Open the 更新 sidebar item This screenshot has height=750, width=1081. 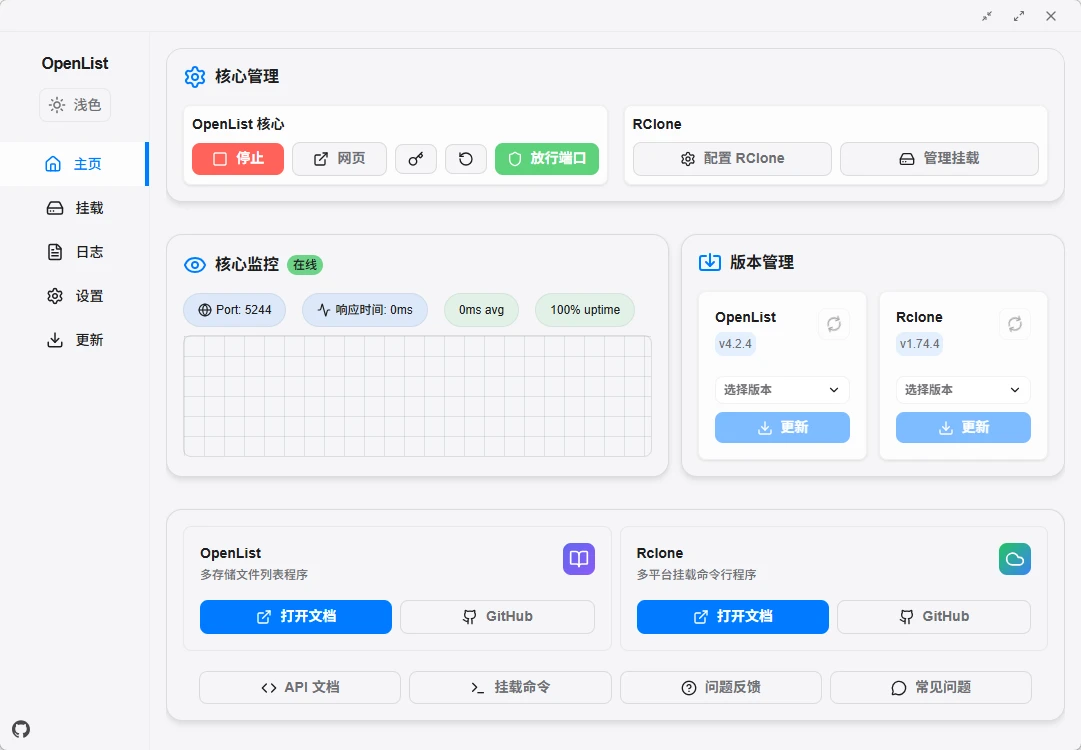pyautogui.click(x=74, y=341)
